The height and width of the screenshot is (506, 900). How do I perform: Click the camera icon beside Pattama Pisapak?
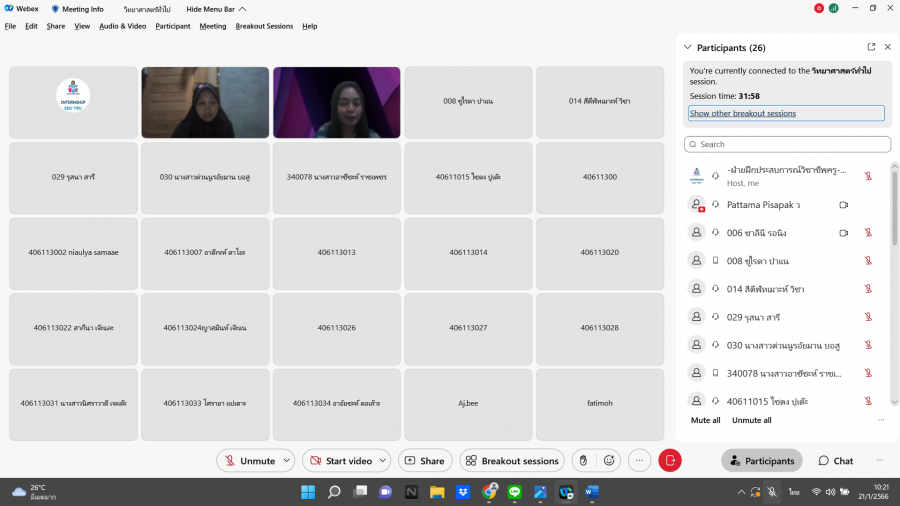click(843, 205)
